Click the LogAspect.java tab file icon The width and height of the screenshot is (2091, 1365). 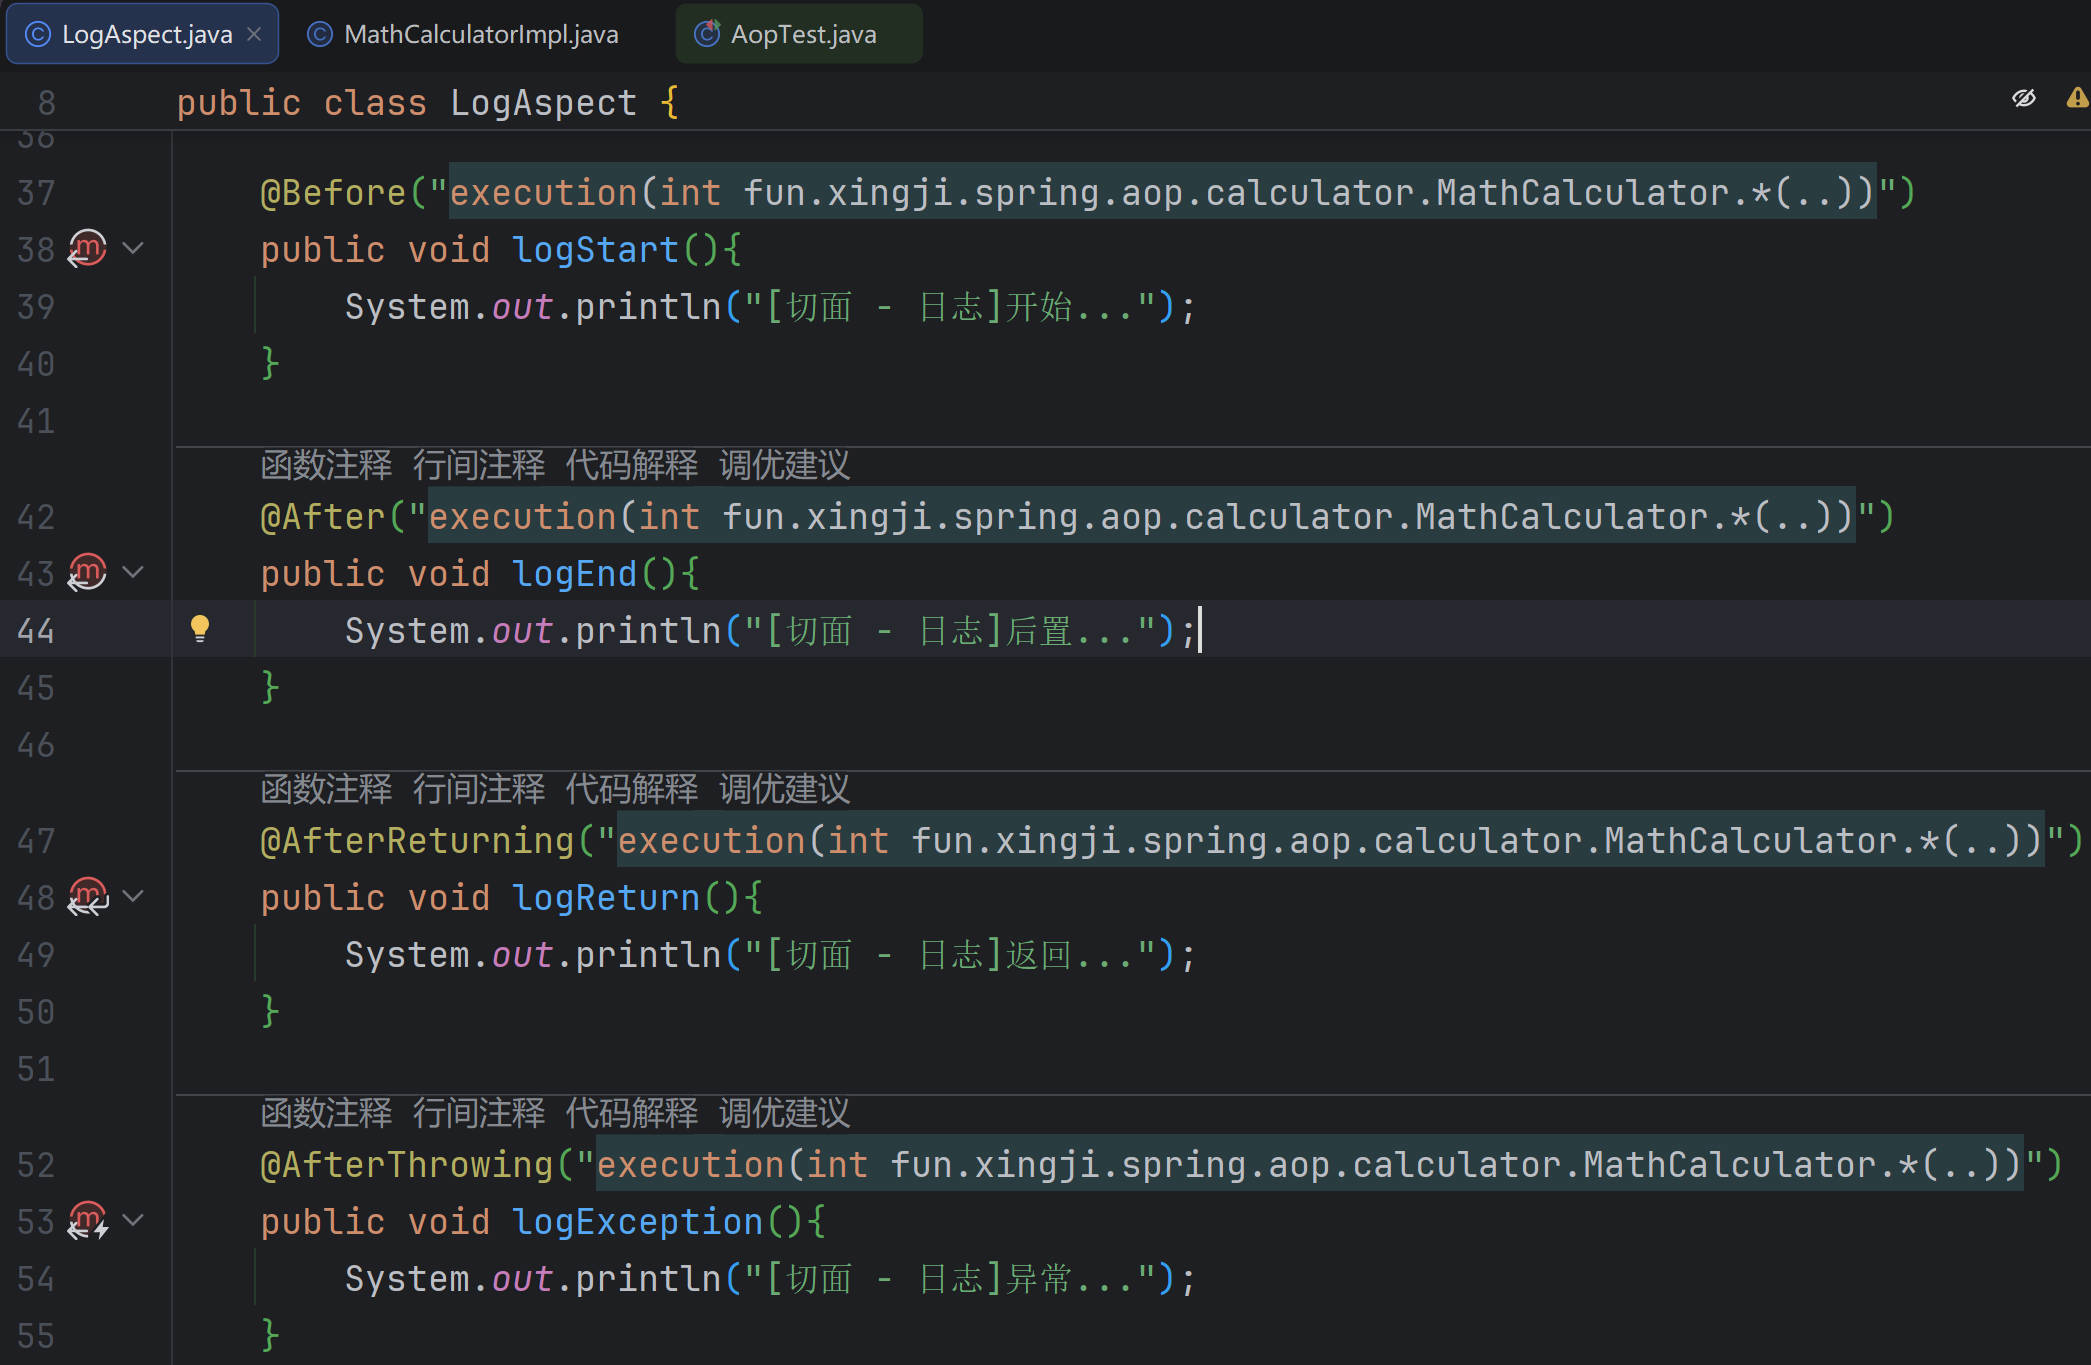tap(38, 35)
